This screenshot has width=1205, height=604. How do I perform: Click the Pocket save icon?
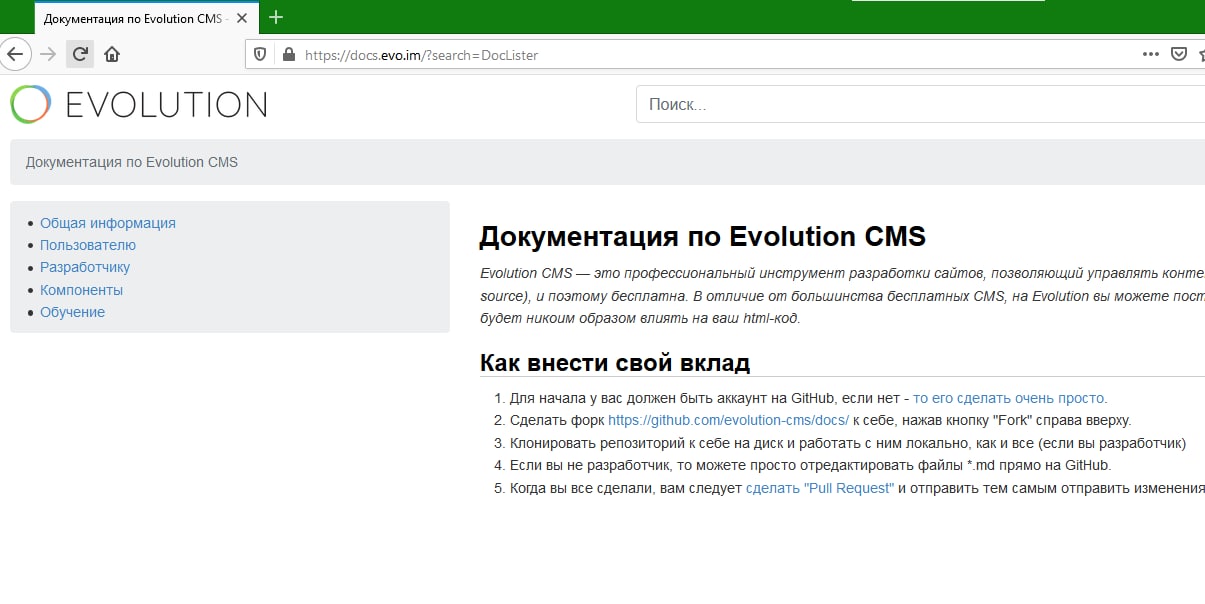[1180, 54]
